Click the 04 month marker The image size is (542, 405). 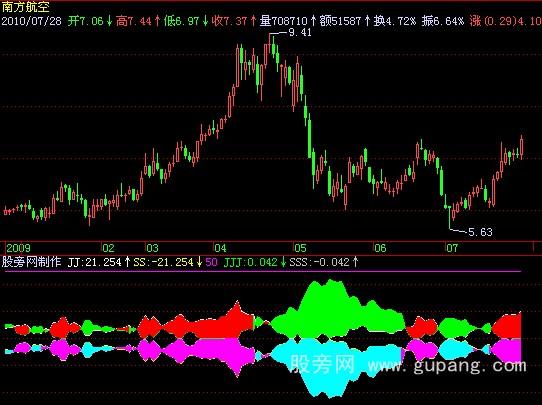coord(220,248)
